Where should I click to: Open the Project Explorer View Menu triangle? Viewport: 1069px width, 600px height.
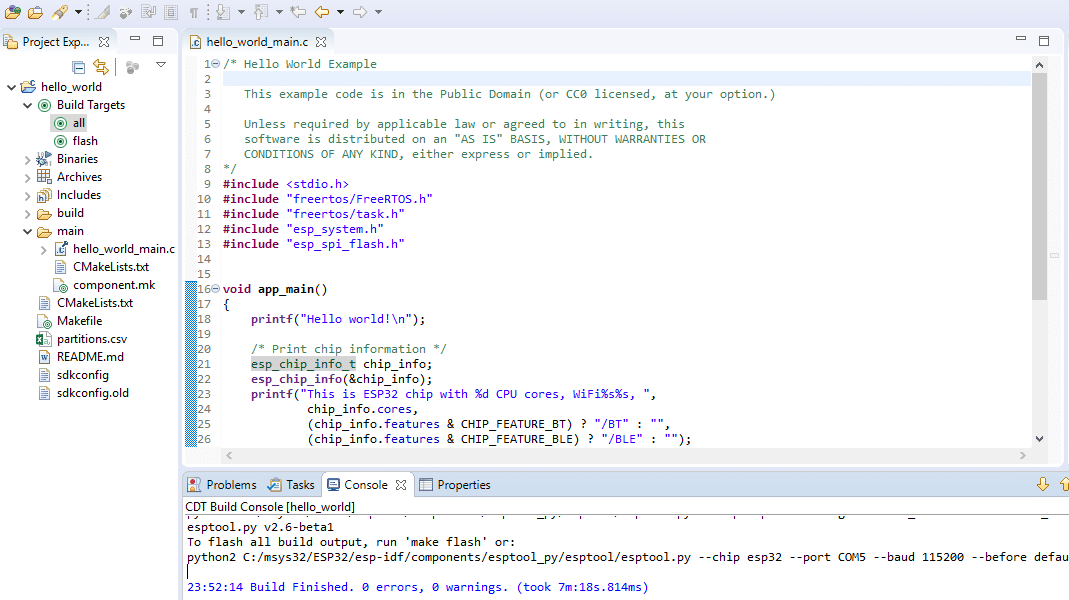tap(161, 65)
